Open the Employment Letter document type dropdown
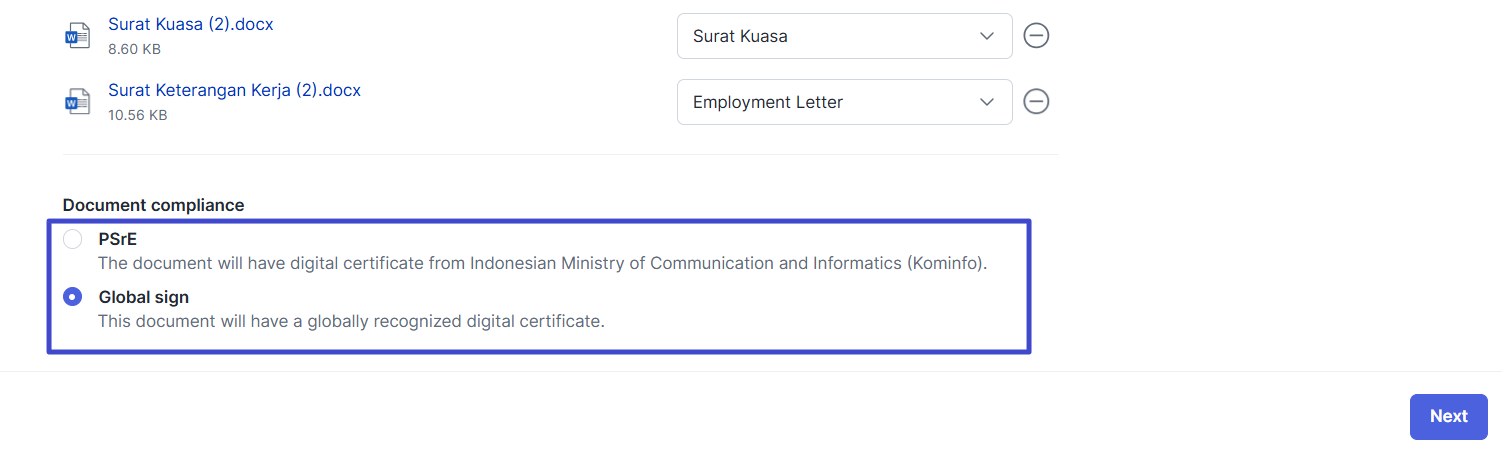 [x=845, y=102]
